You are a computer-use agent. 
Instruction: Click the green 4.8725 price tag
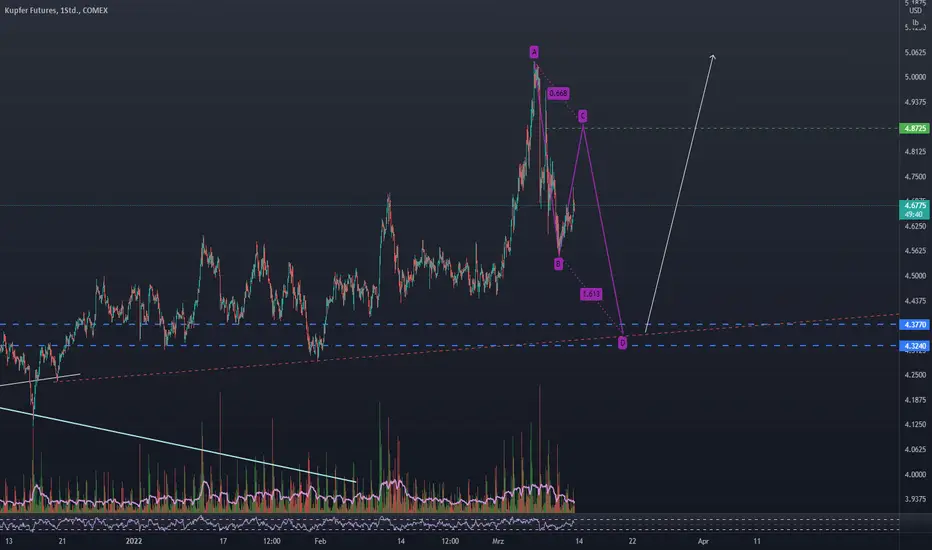(915, 128)
